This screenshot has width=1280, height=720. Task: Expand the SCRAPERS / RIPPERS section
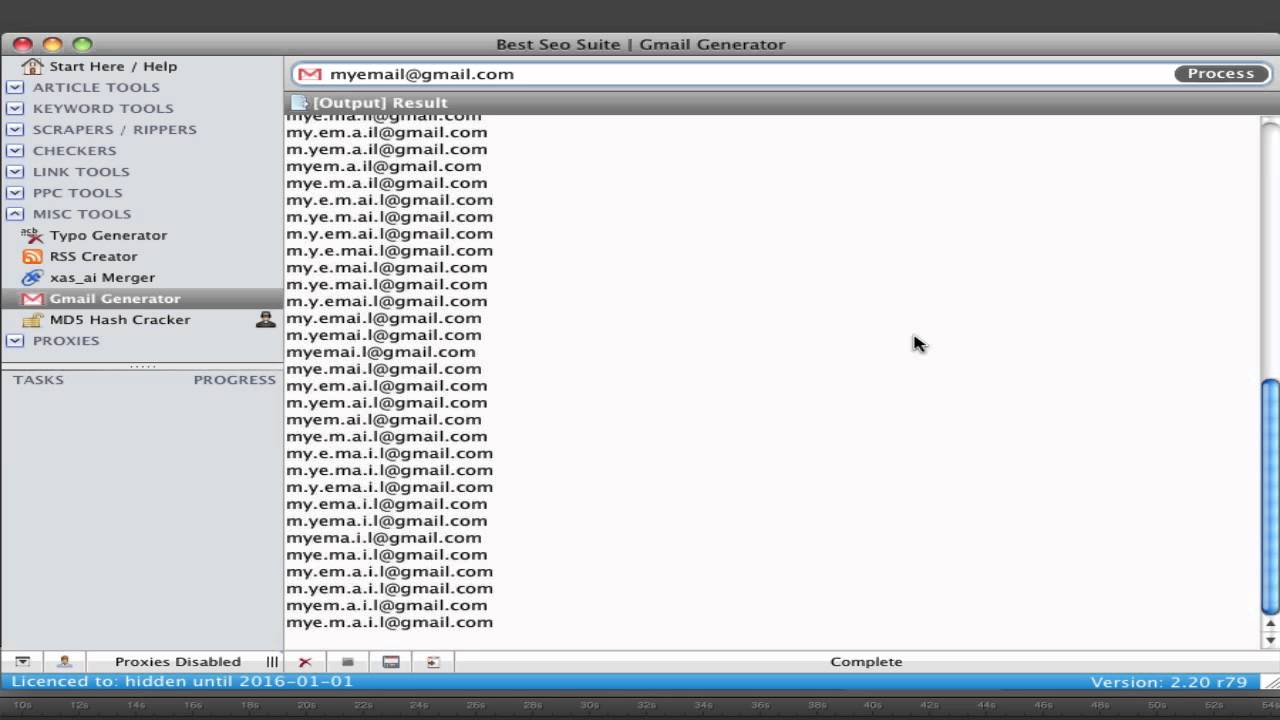pos(15,129)
